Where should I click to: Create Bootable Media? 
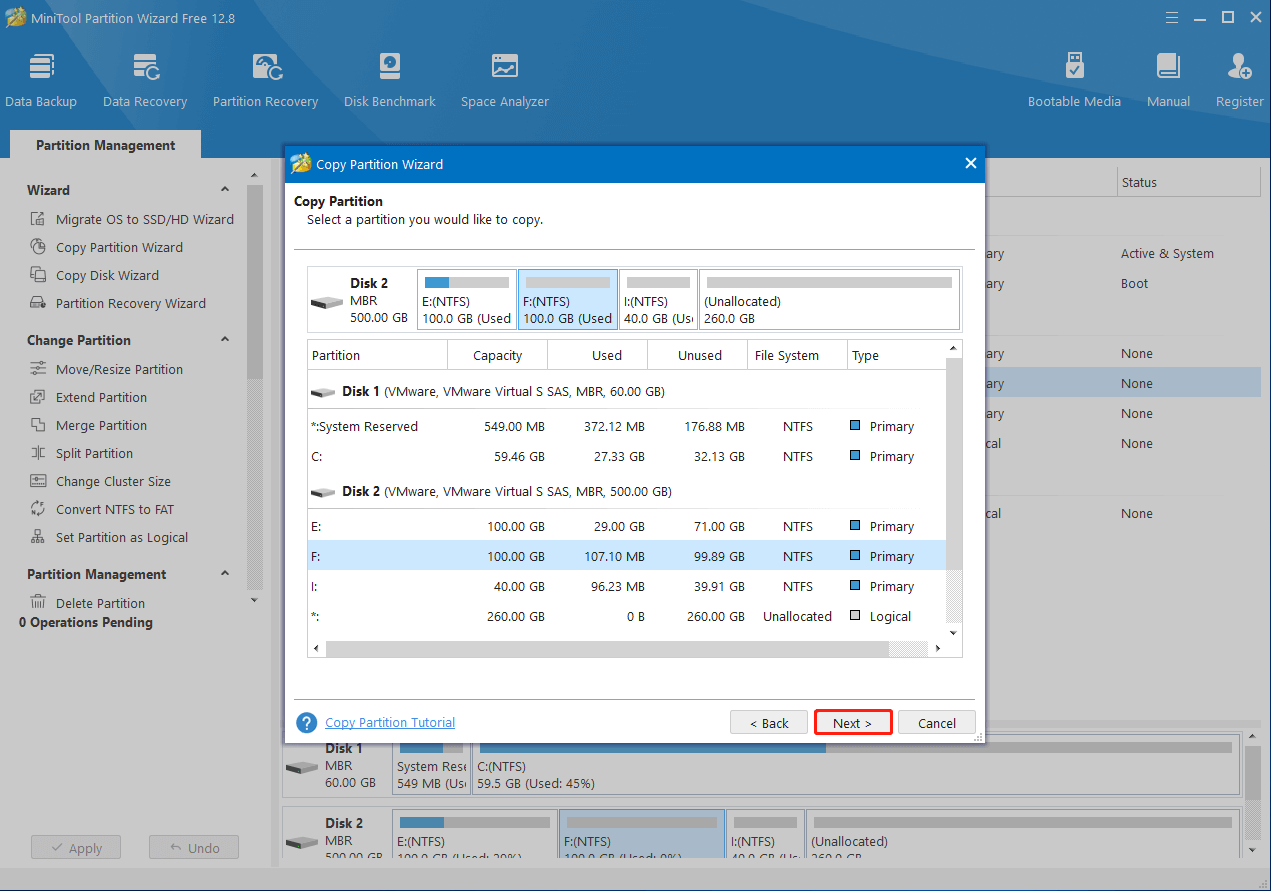pos(1074,80)
